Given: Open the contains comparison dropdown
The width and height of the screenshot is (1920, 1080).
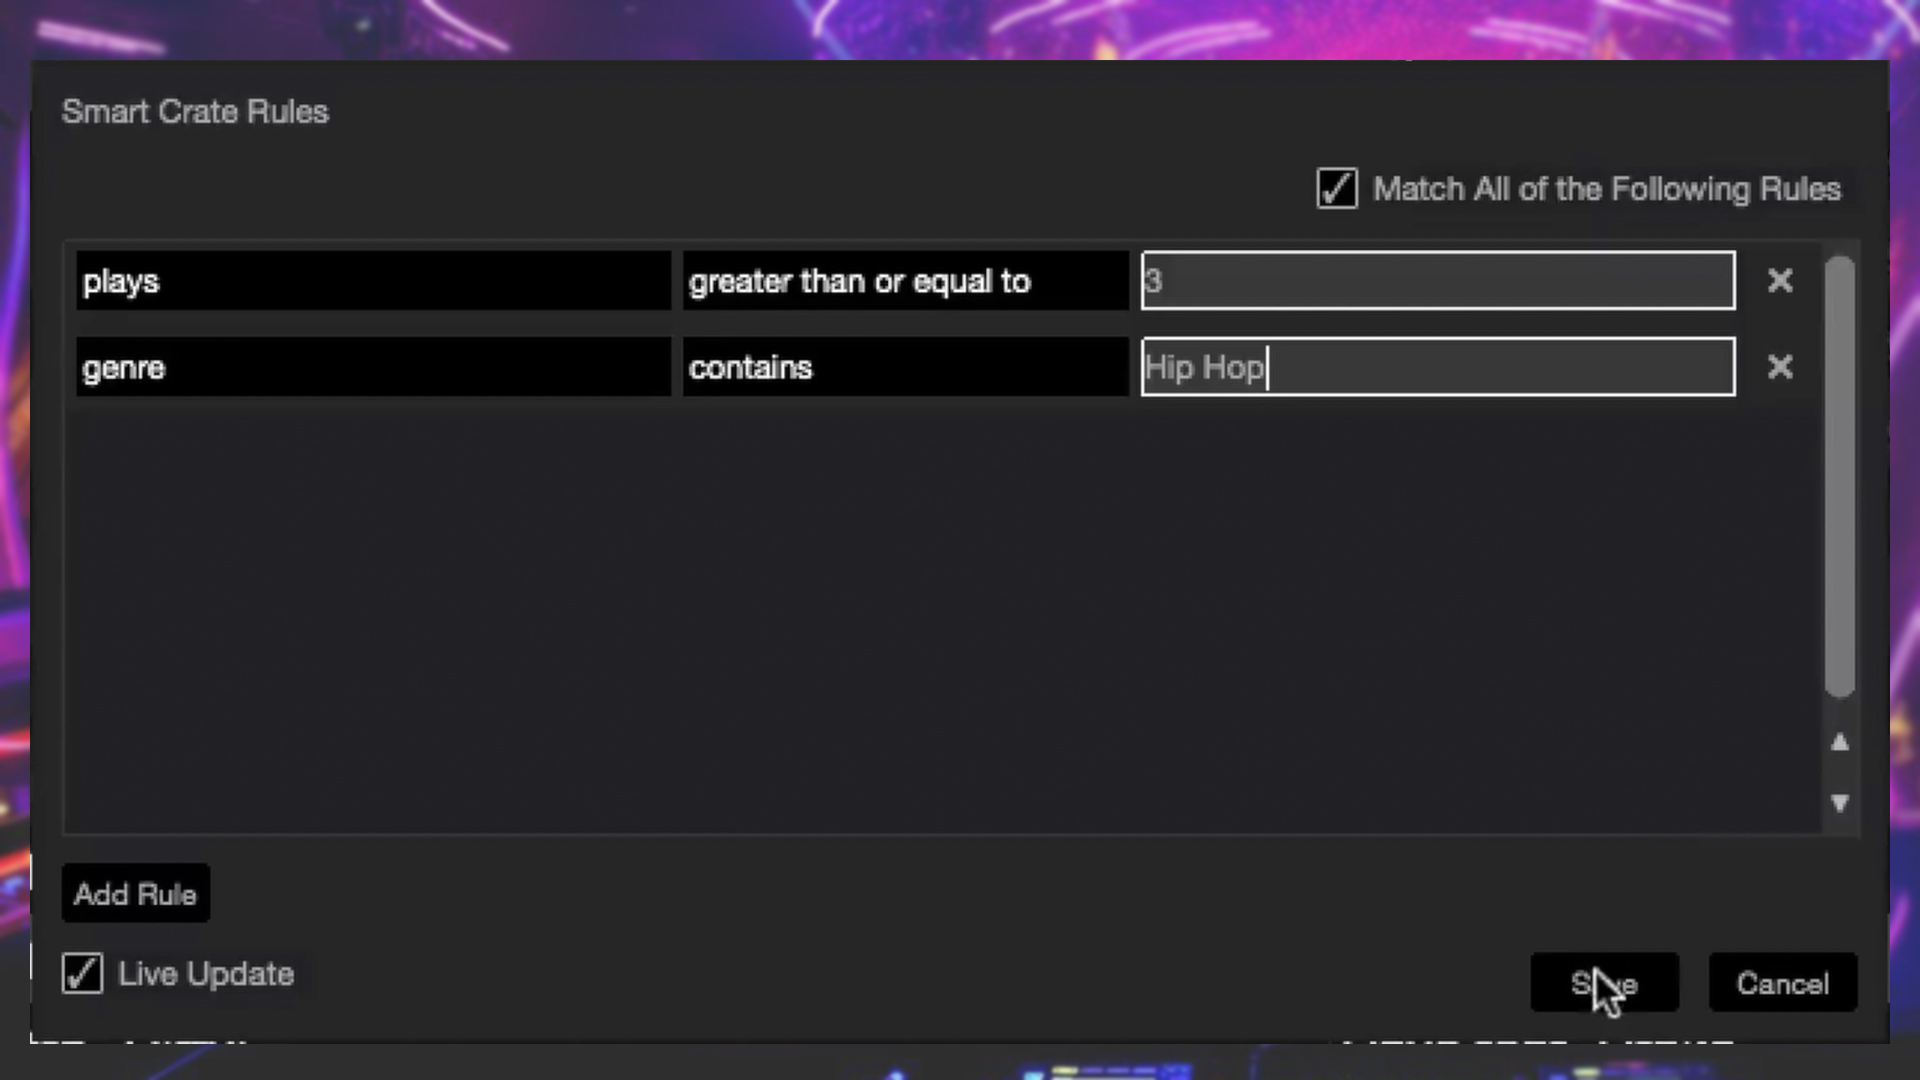Looking at the screenshot, I should click(x=905, y=367).
